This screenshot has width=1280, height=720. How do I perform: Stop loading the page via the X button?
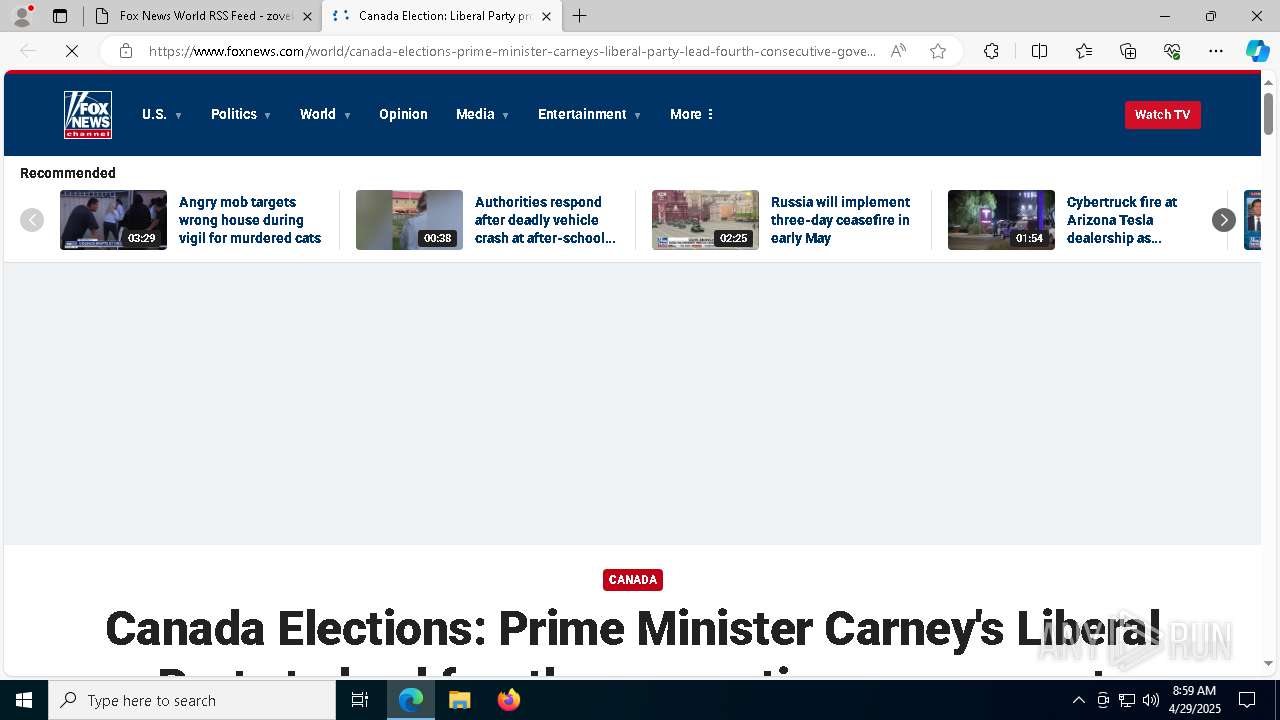pos(72,51)
